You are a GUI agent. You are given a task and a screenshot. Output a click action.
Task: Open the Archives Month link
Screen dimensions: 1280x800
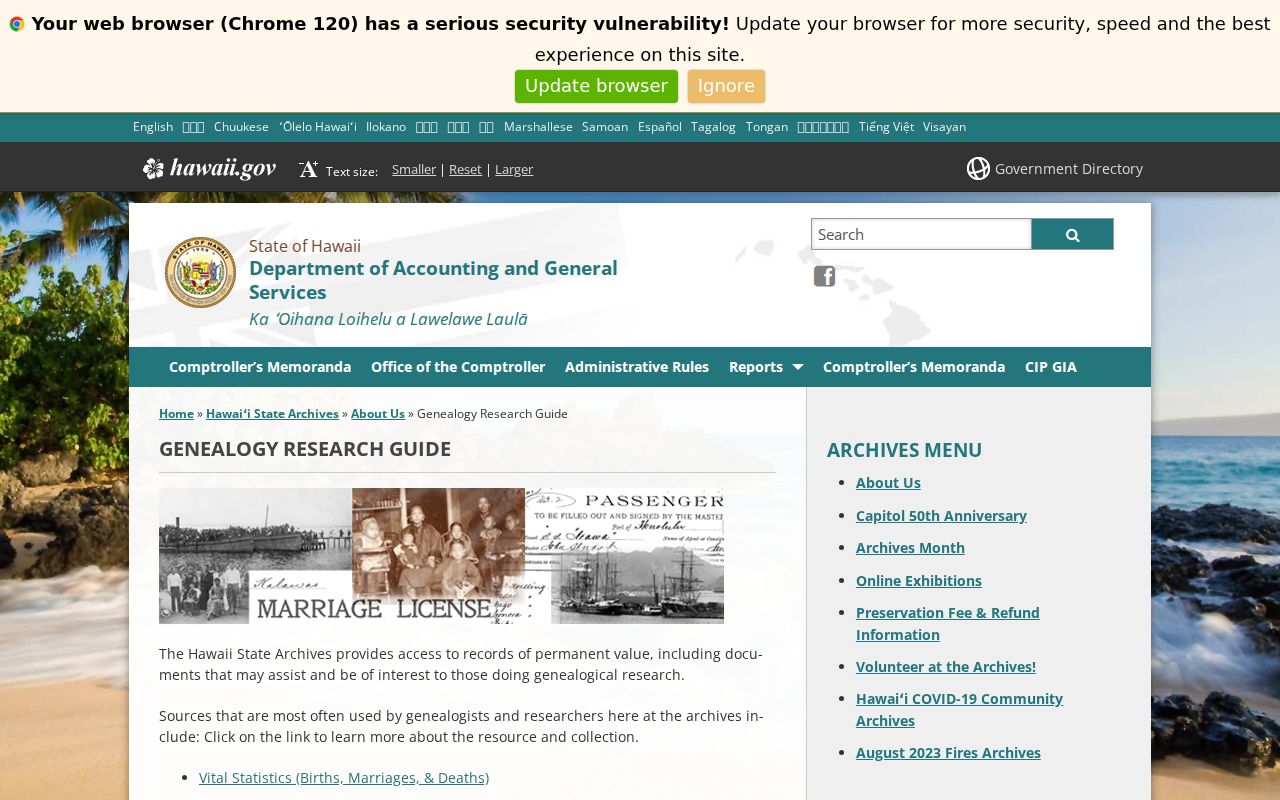[910, 548]
